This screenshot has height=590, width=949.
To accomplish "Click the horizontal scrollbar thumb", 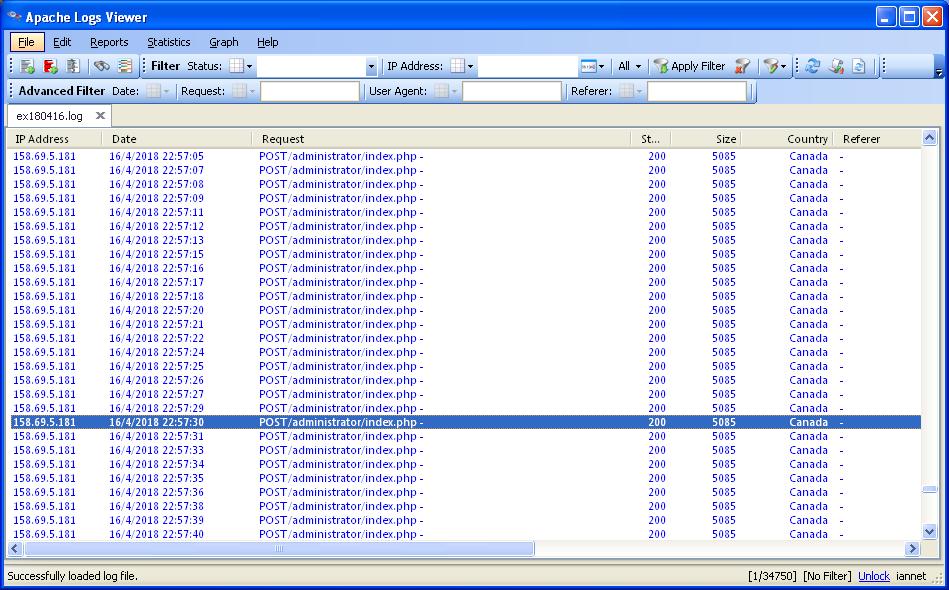I will 279,549.
